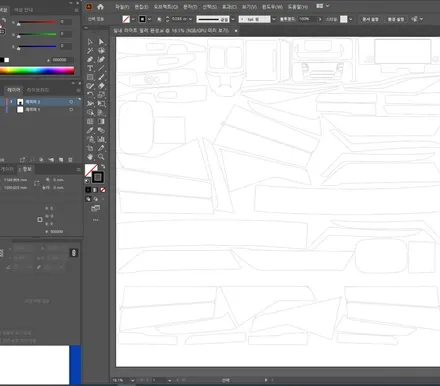Screen dimensions: 440x386
Task: Select the Paintbrush tool
Action: (x=101, y=77)
